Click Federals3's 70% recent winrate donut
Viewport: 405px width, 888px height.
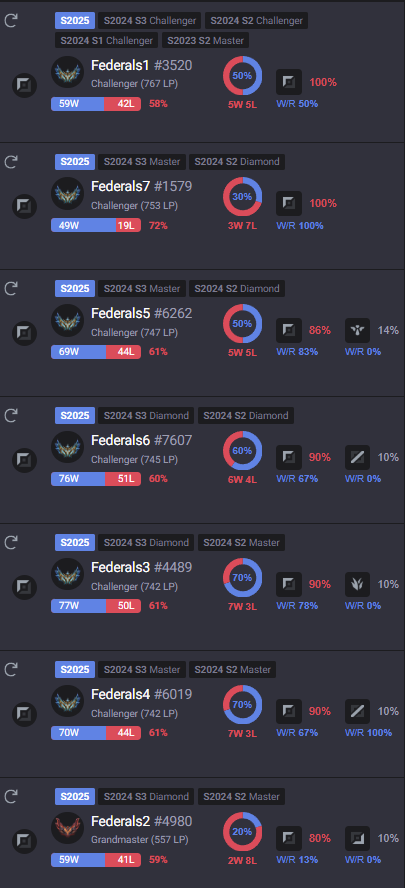tap(242, 578)
